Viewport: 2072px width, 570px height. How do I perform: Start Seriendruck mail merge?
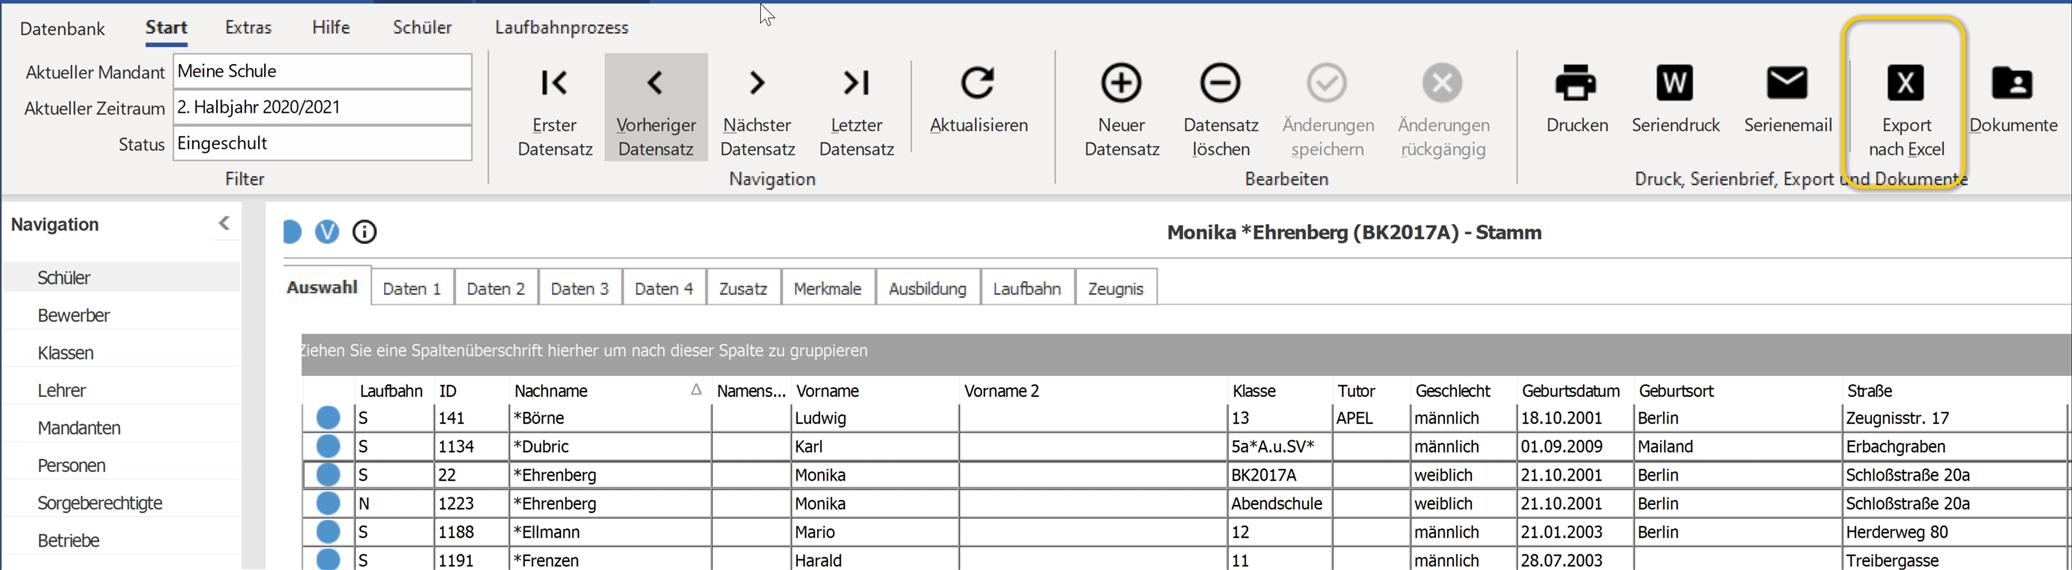point(1675,100)
